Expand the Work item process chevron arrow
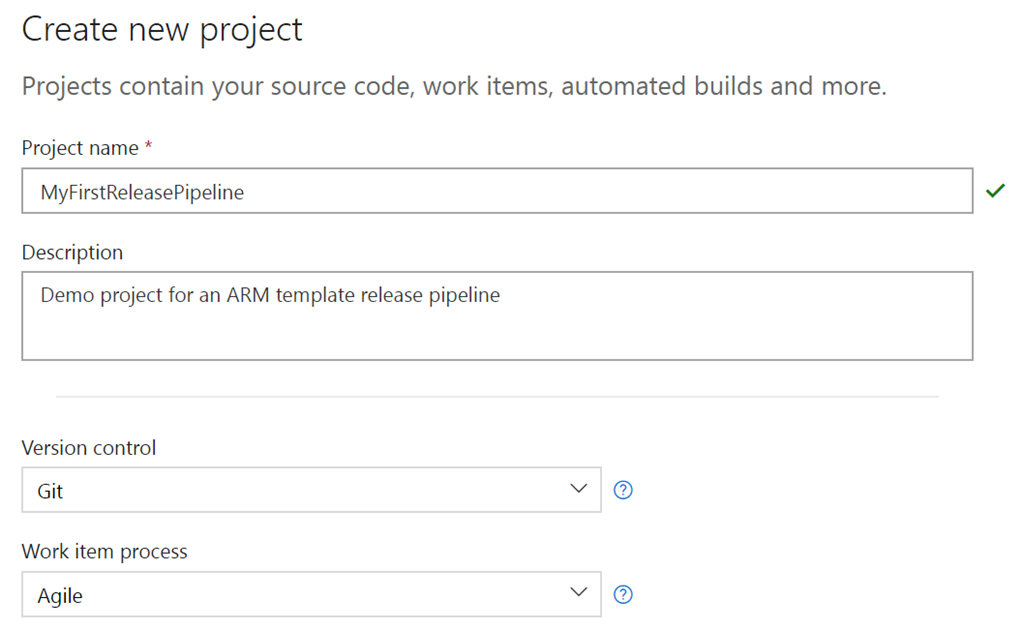Viewport: 1024px width, 630px height. click(x=578, y=594)
